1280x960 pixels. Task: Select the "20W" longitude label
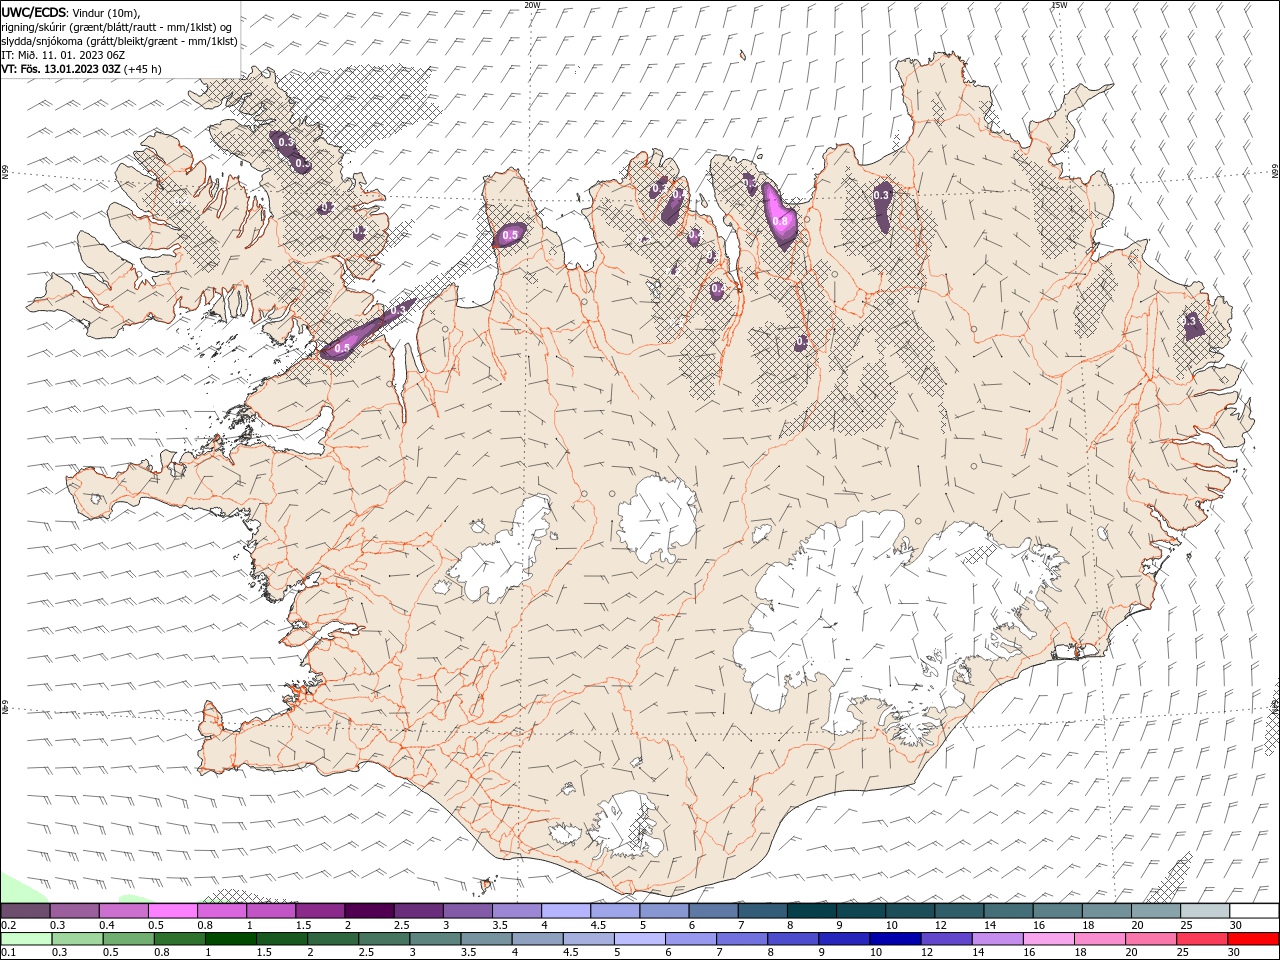[532, 5]
